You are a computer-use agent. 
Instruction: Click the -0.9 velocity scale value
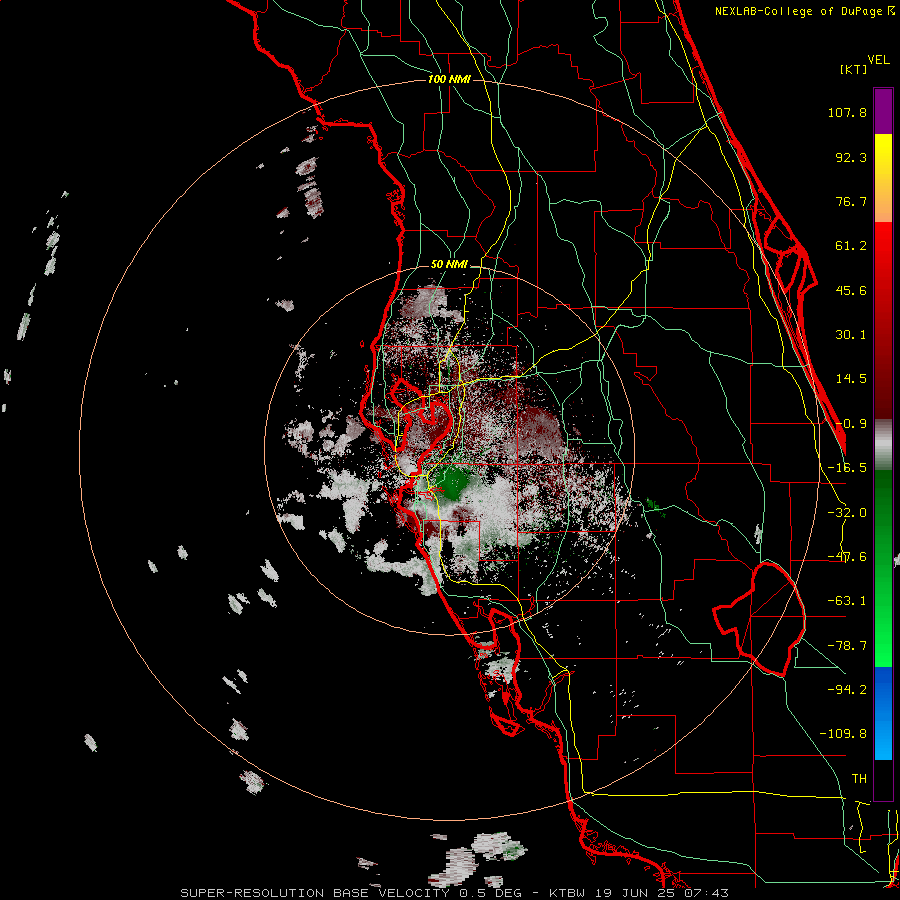point(851,424)
